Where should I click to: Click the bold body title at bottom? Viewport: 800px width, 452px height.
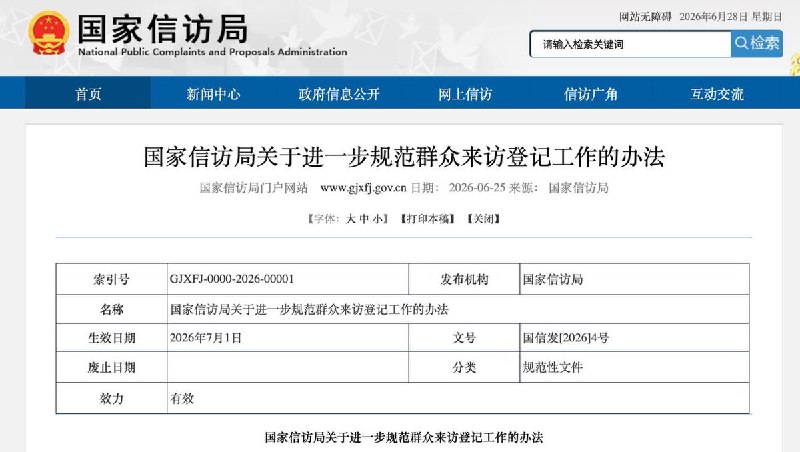(404, 437)
